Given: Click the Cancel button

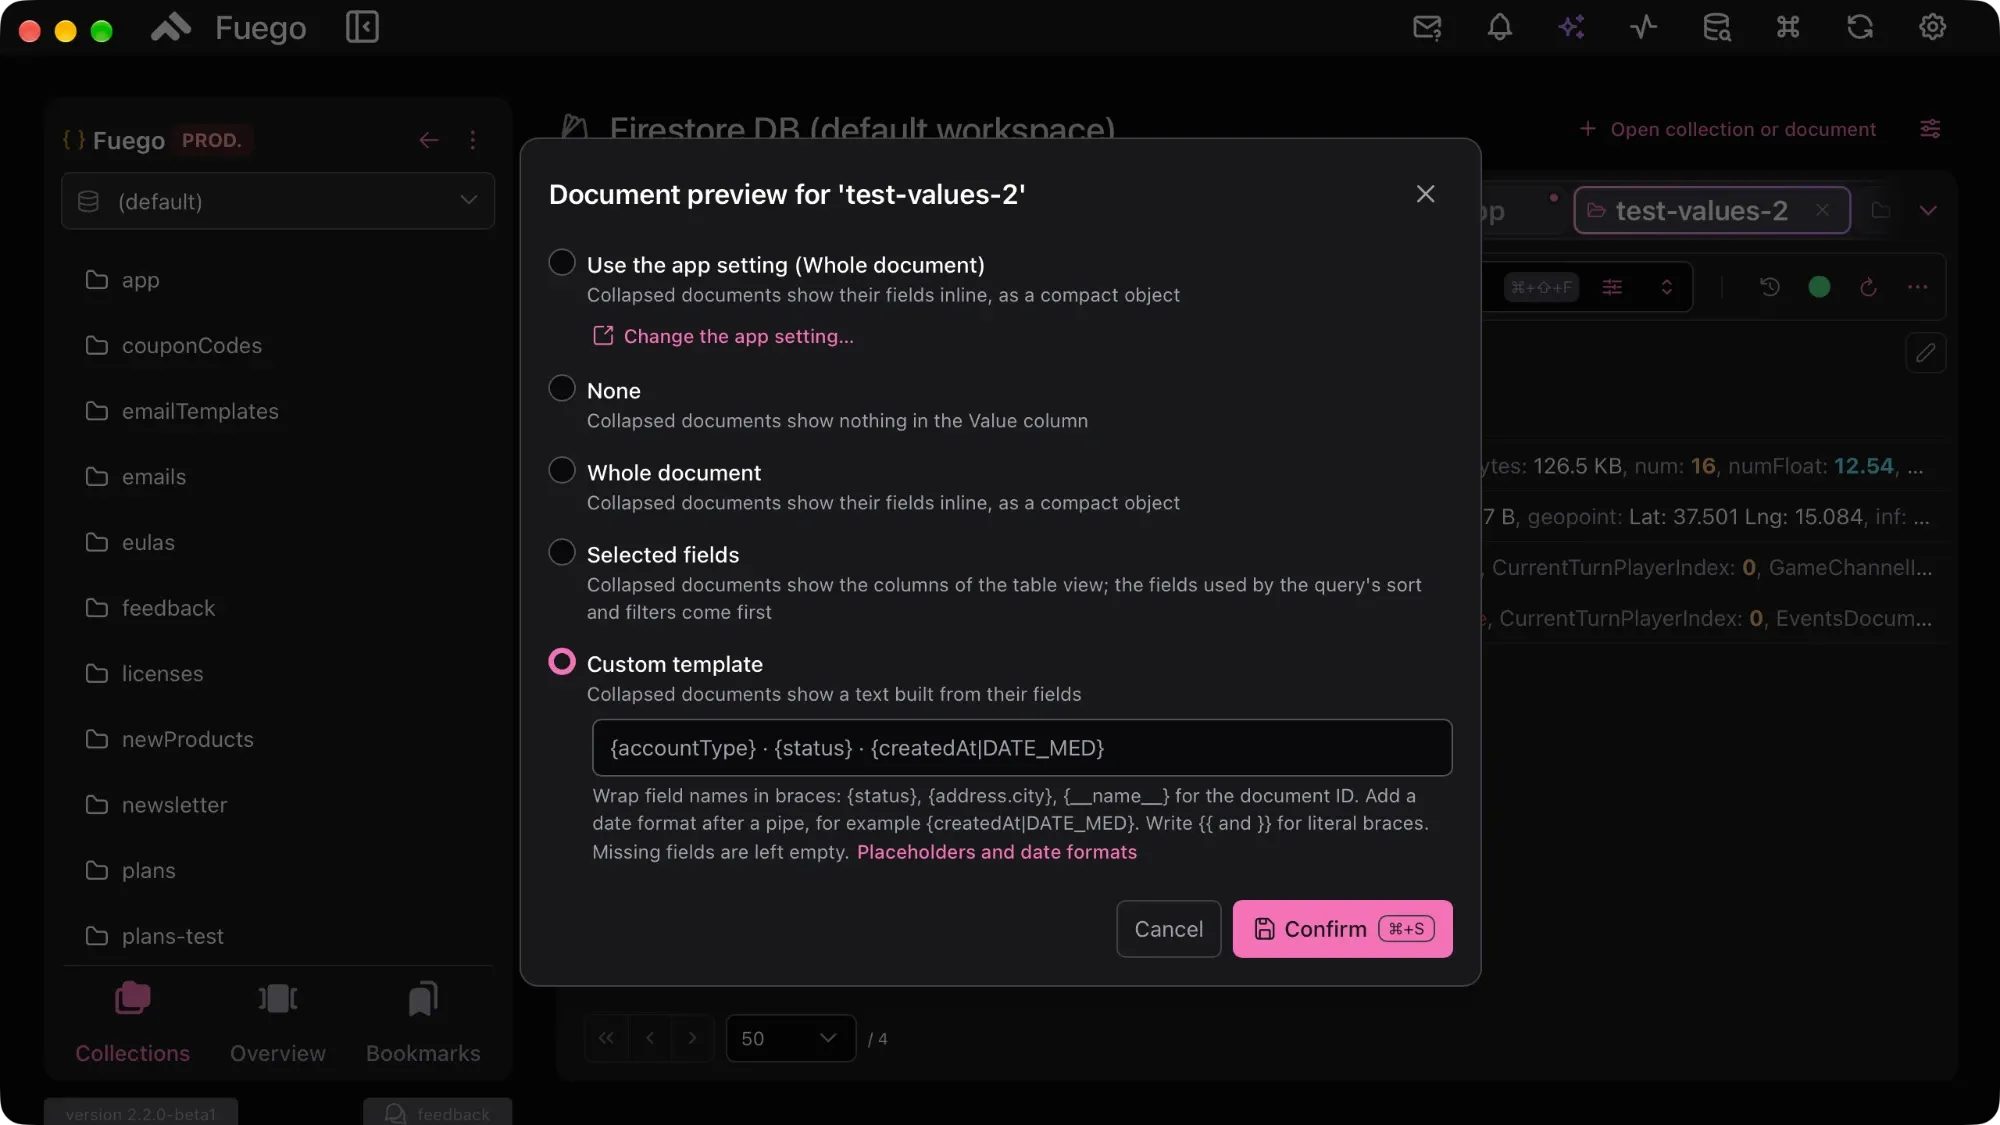Looking at the screenshot, I should tap(1168, 929).
